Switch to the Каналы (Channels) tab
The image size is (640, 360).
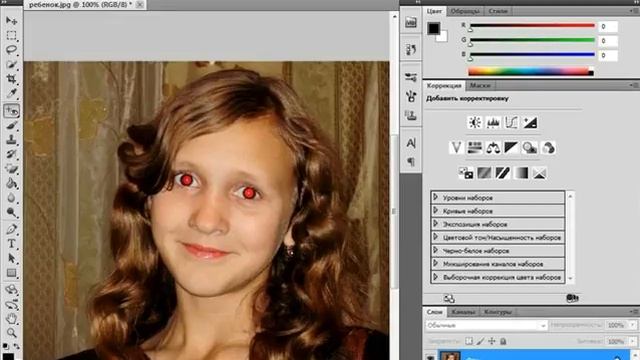coord(463,312)
